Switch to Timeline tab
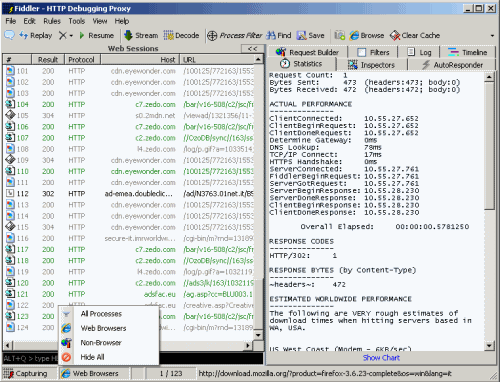This screenshot has height=382, width=500. coord(467,52)
